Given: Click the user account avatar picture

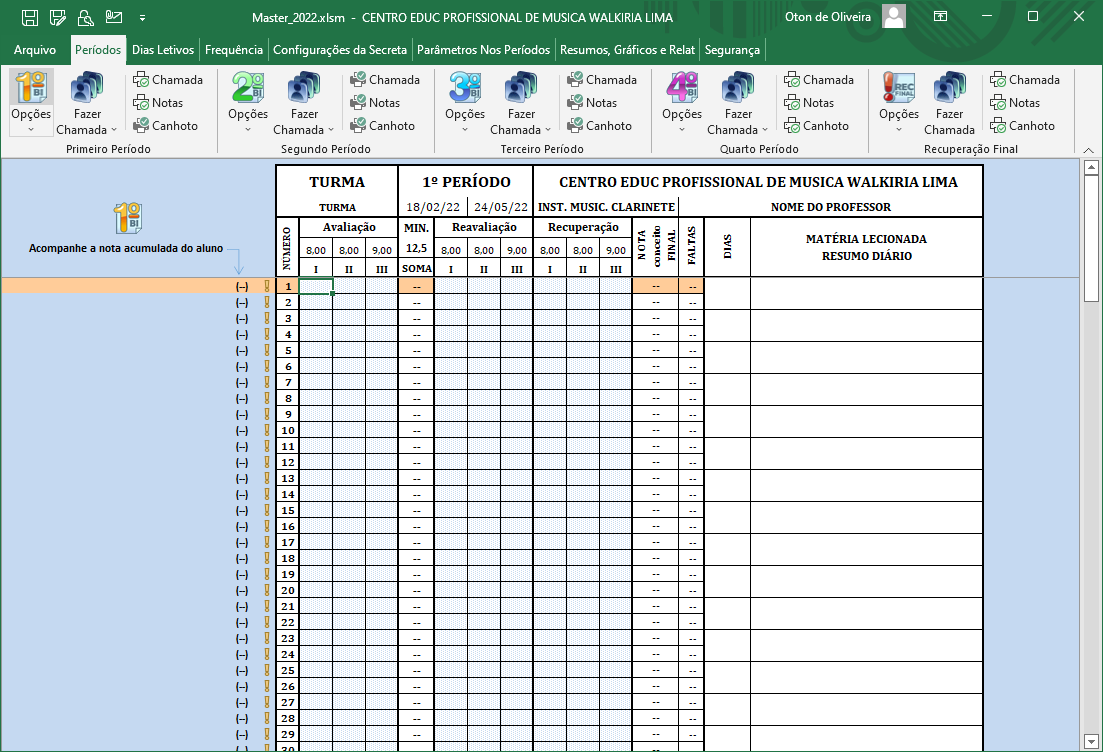Looking at the screenshot, I should (894, 17).
